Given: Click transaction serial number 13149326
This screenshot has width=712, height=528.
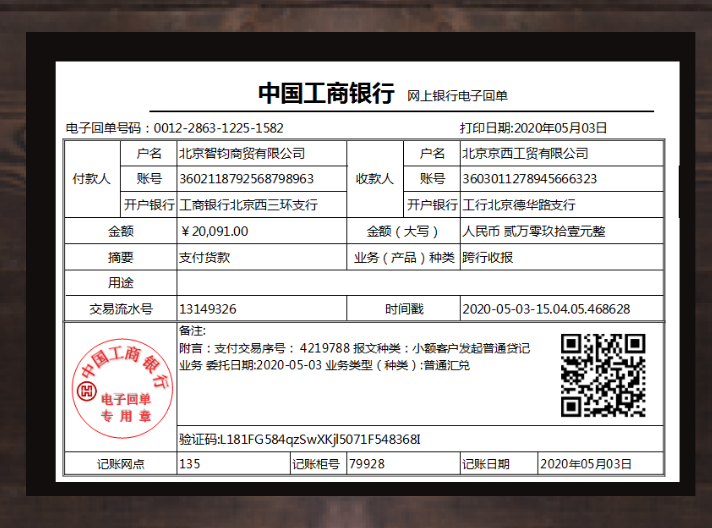Looking at the screenshot, I should (x=208, y=309).
